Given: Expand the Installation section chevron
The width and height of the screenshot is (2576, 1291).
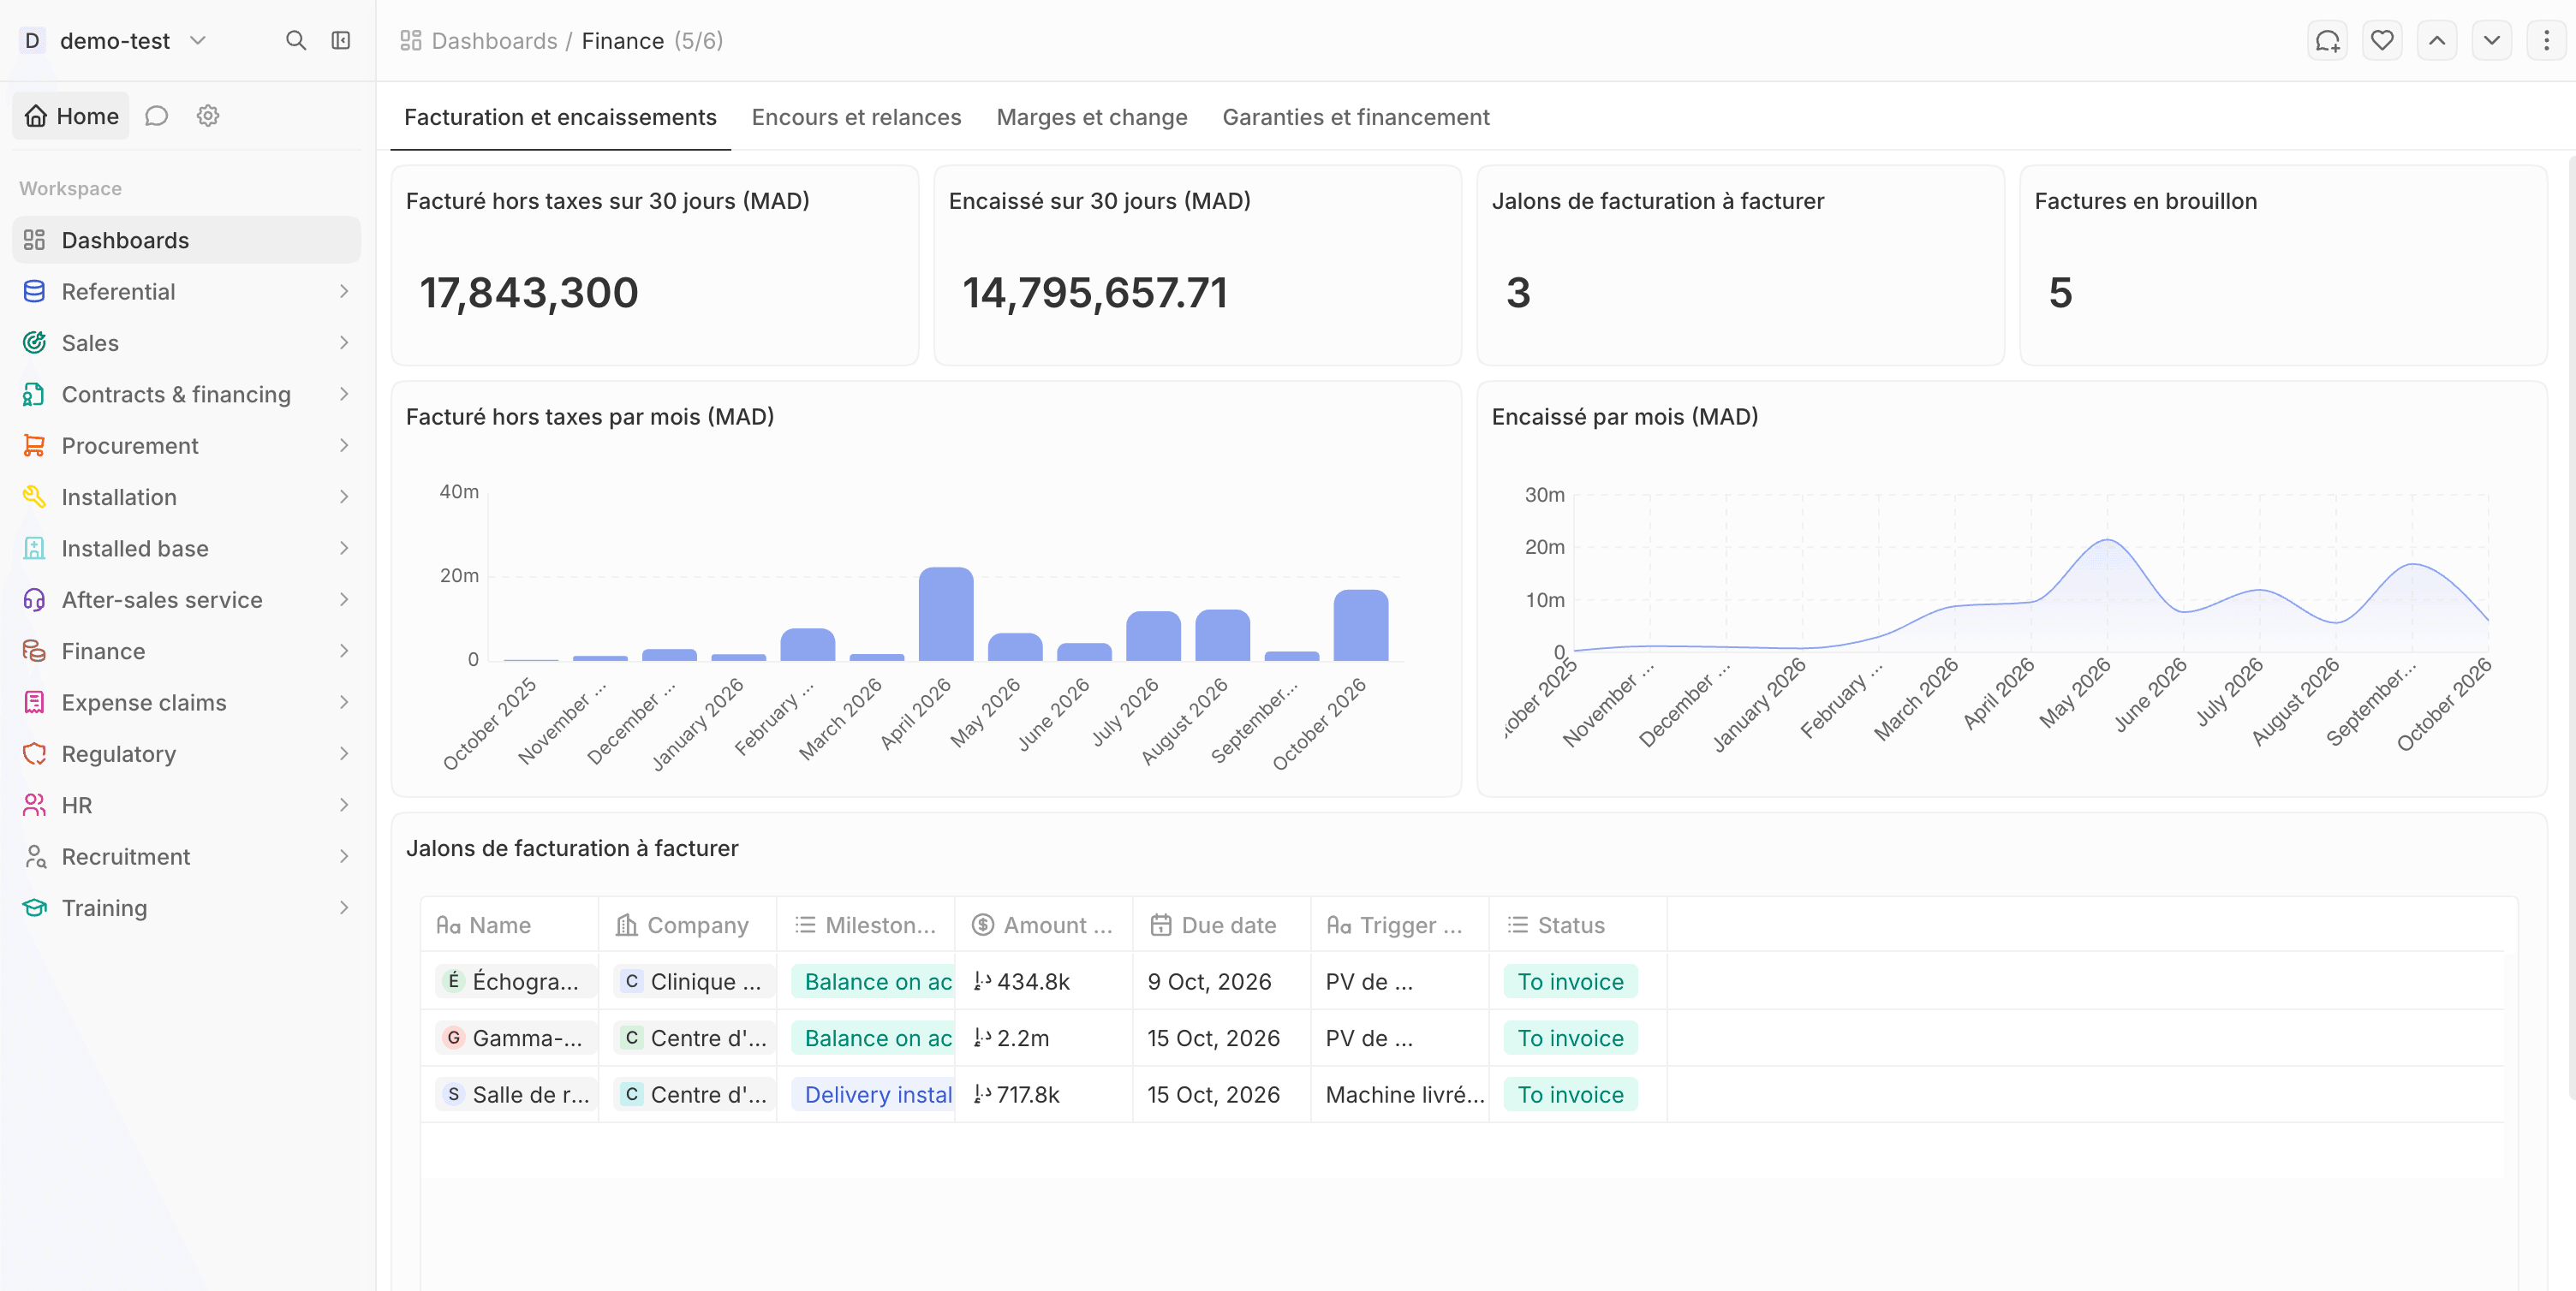Looking at the screenshot, I should pos(343,497).
